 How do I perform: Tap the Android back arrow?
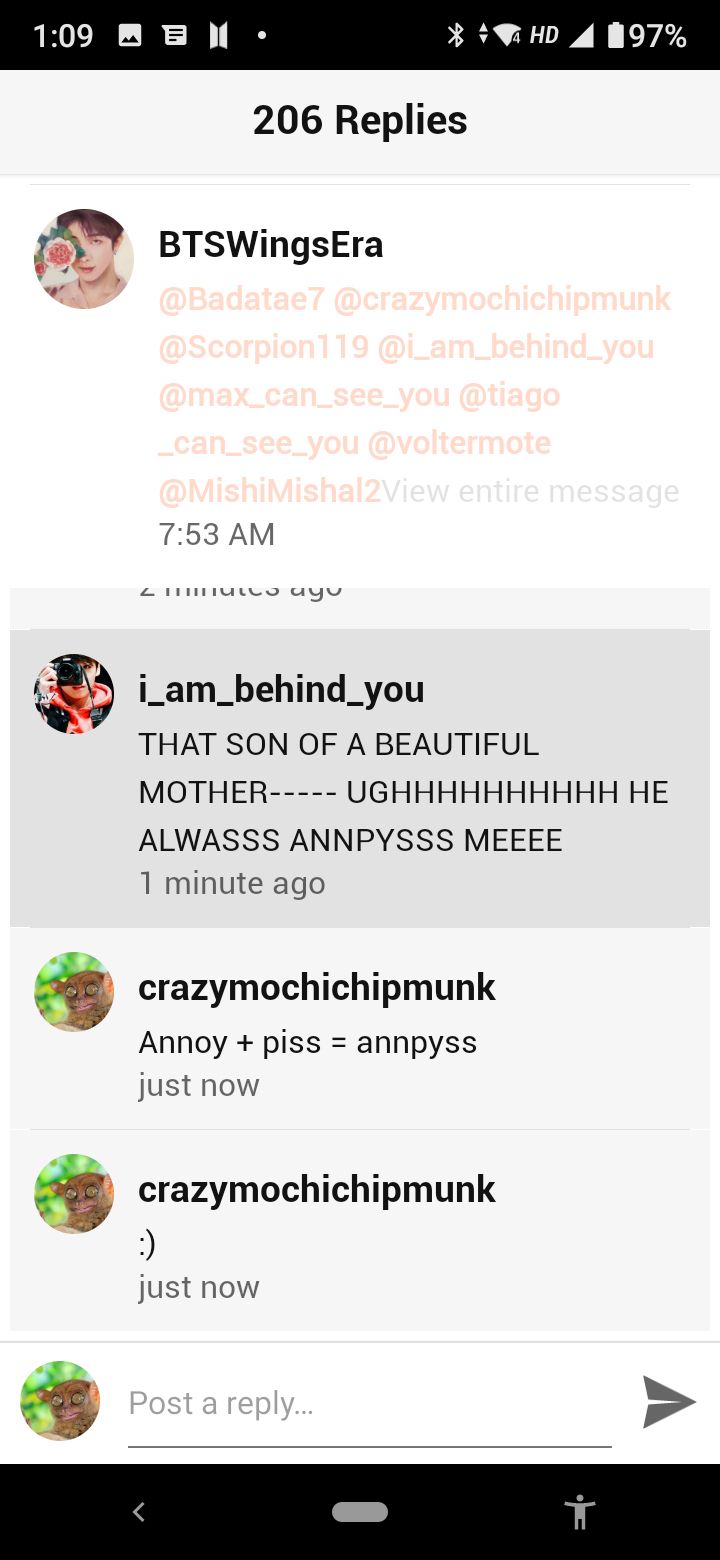[139, 1511]
